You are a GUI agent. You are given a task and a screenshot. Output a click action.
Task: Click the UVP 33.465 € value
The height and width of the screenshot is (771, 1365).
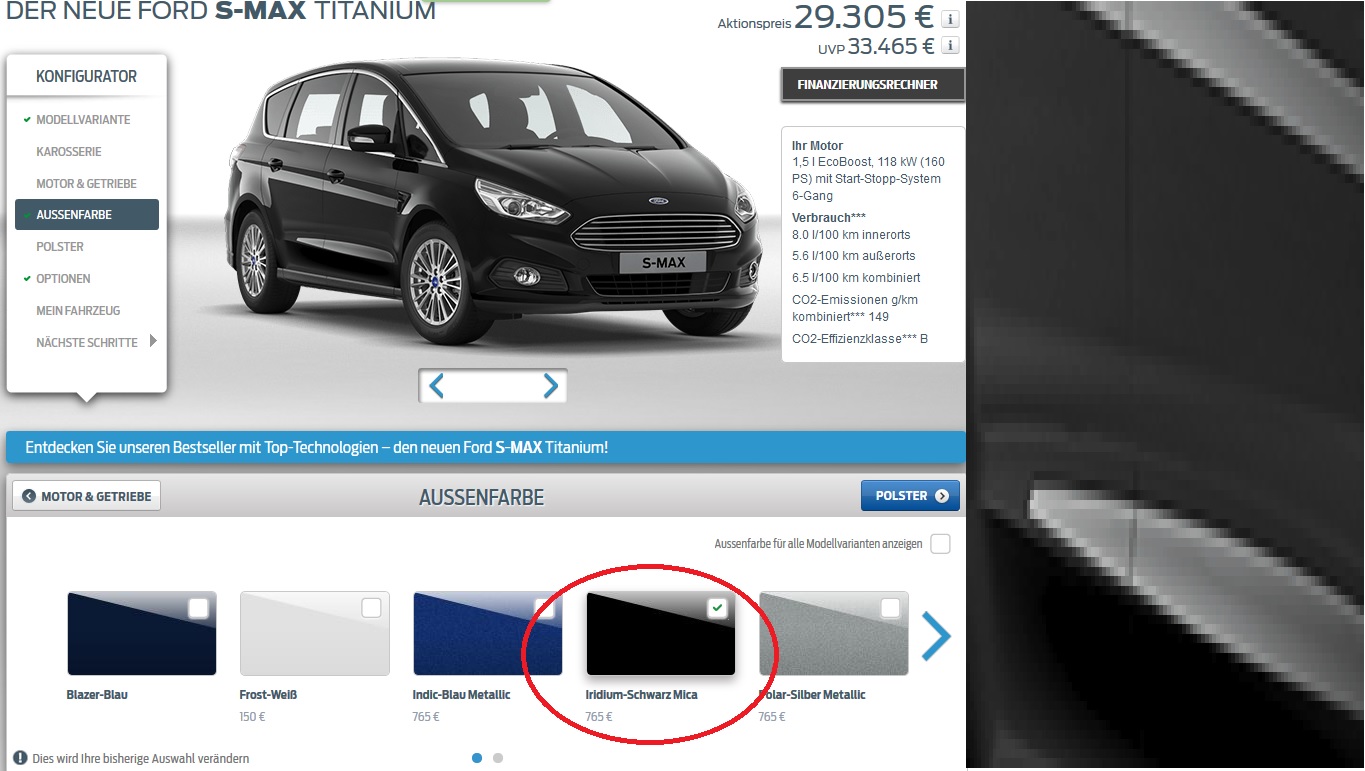click(891, 46)
